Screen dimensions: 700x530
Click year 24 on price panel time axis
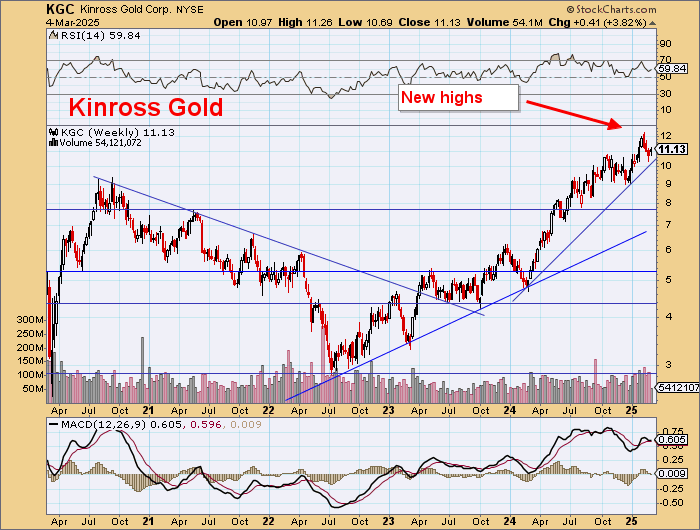point(510,410)
